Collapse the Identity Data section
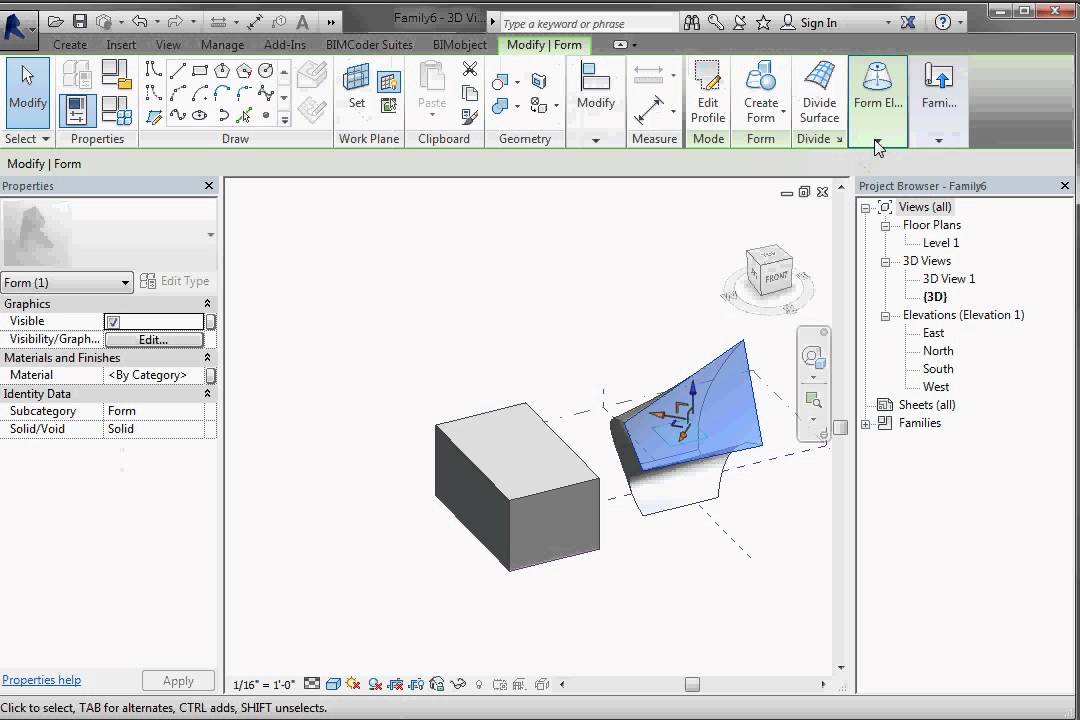The height and width of the screenshot is (720, 1080). pos(207,393)
